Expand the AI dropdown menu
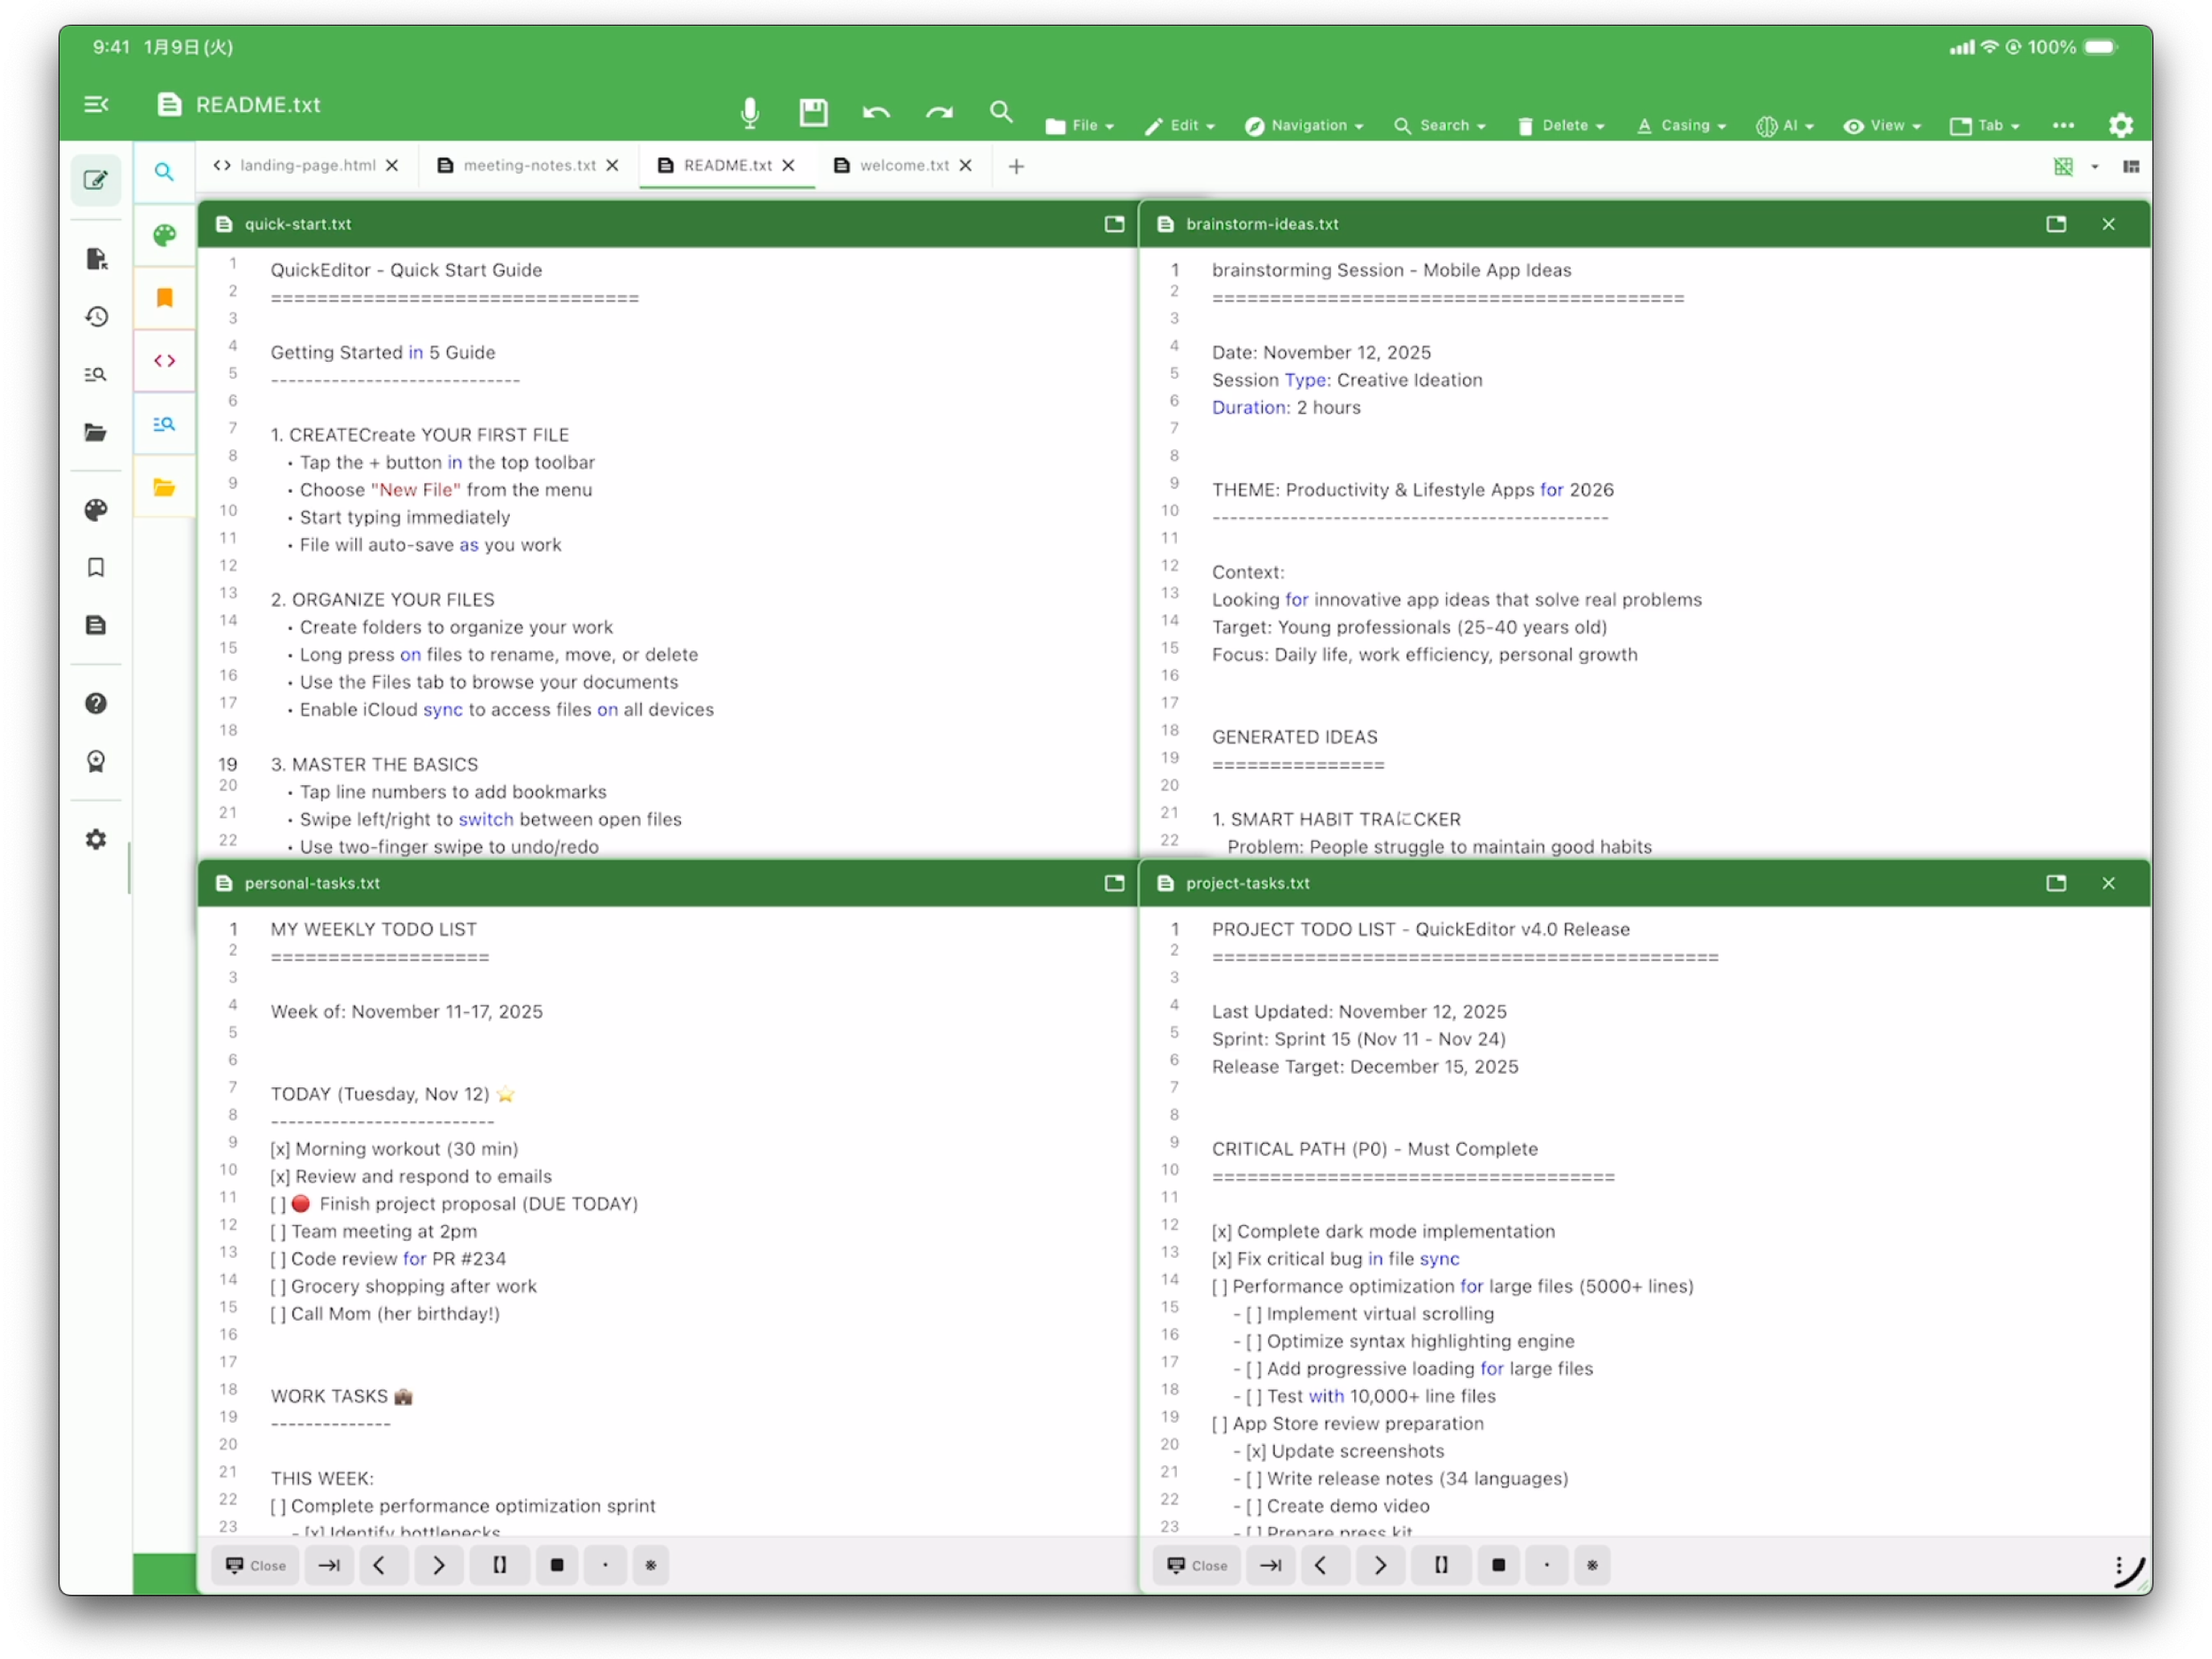 tap(1784, 126)
